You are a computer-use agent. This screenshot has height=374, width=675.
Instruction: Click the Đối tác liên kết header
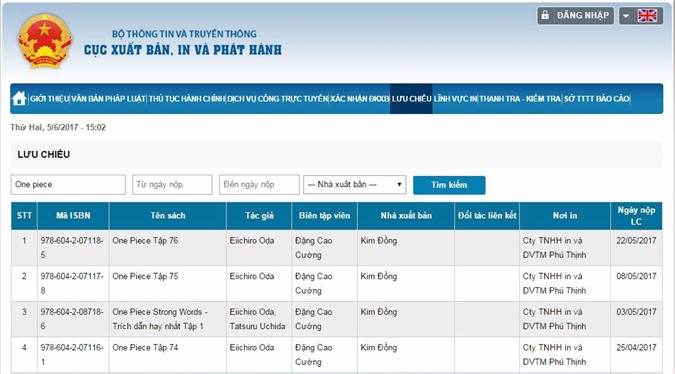[x=487, y=216]
